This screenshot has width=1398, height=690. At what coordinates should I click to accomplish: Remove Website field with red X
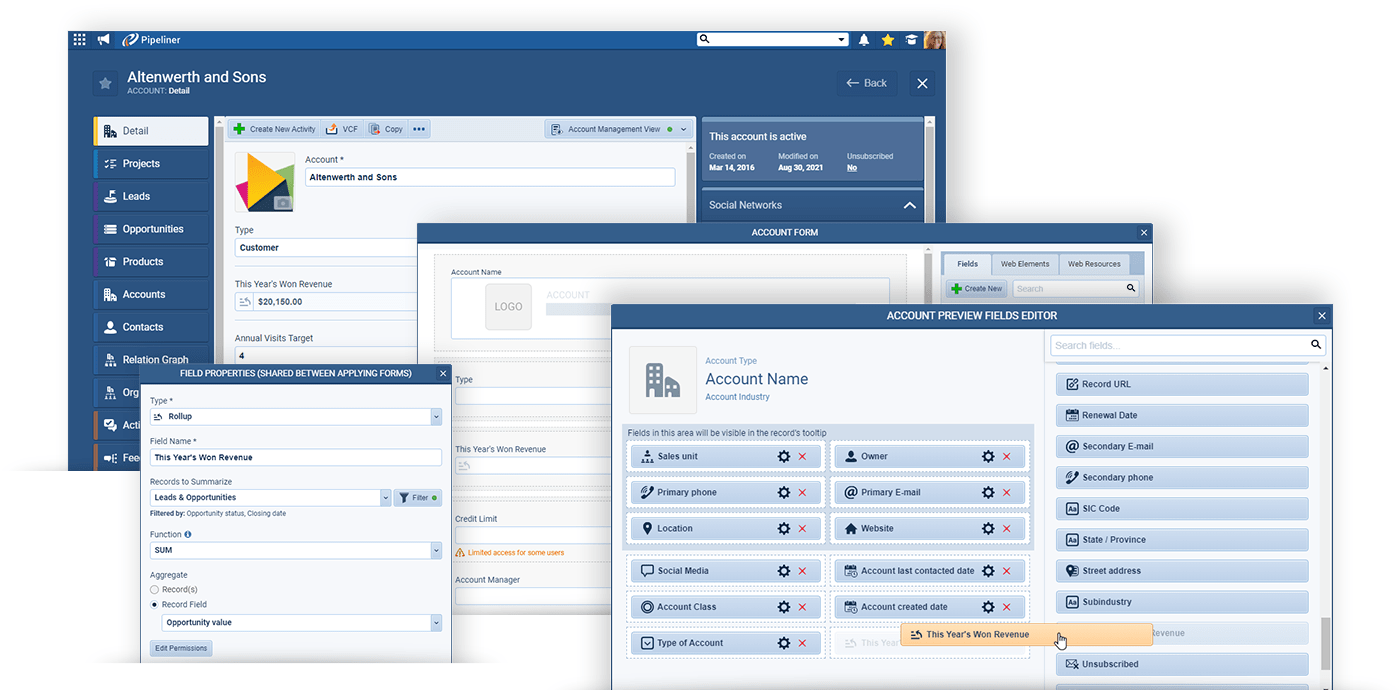click(1007, 529)
